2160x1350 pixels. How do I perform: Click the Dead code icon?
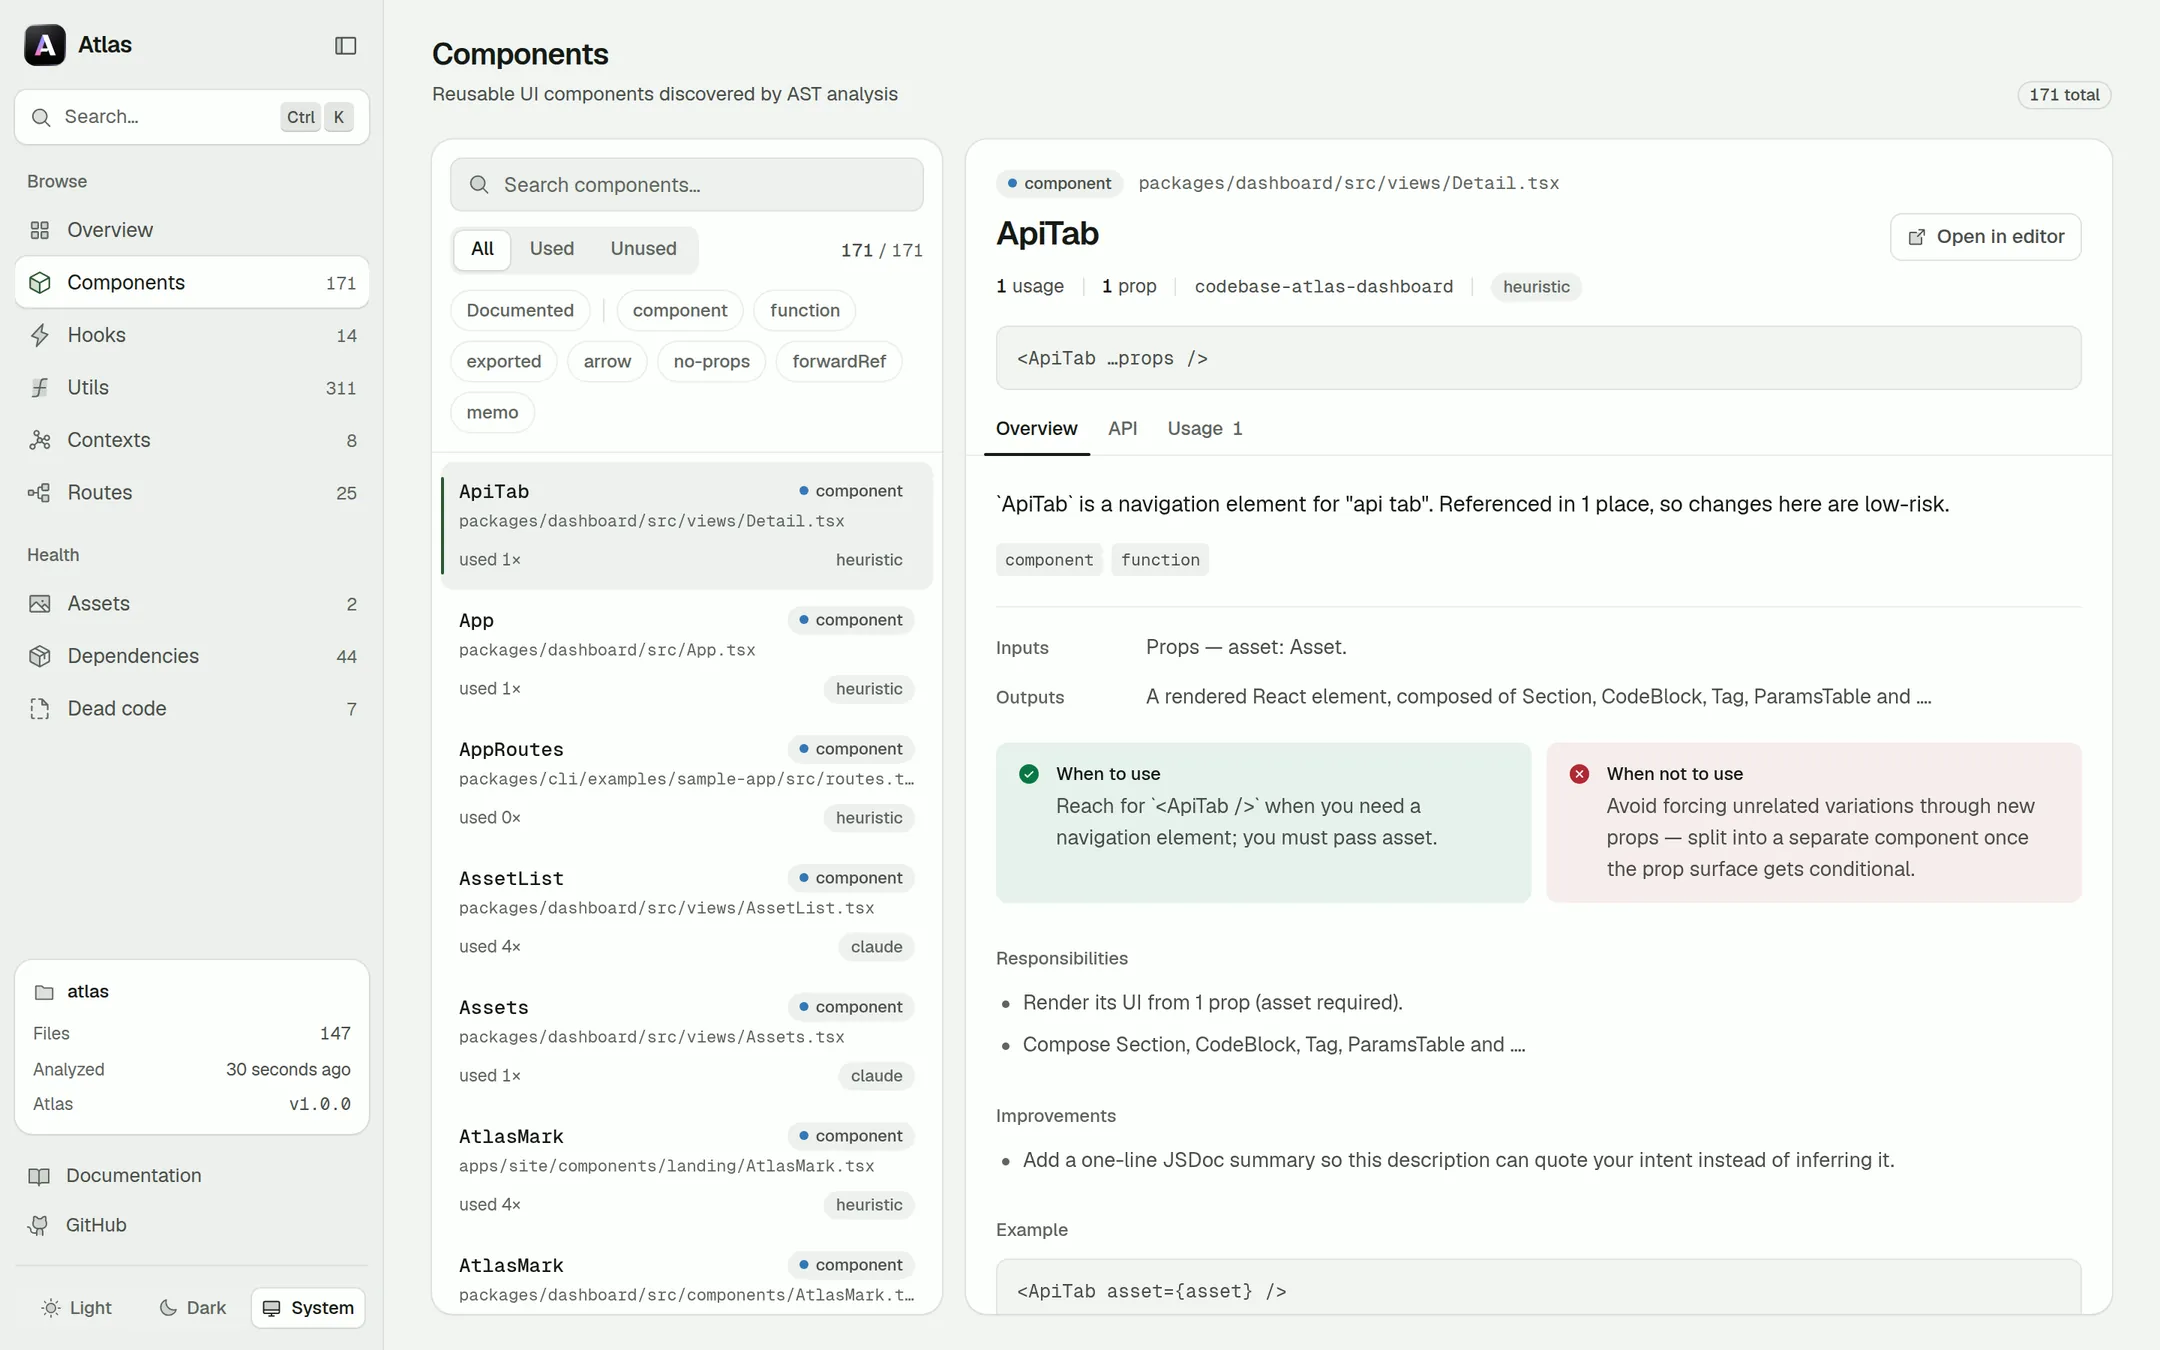point(40,708)
